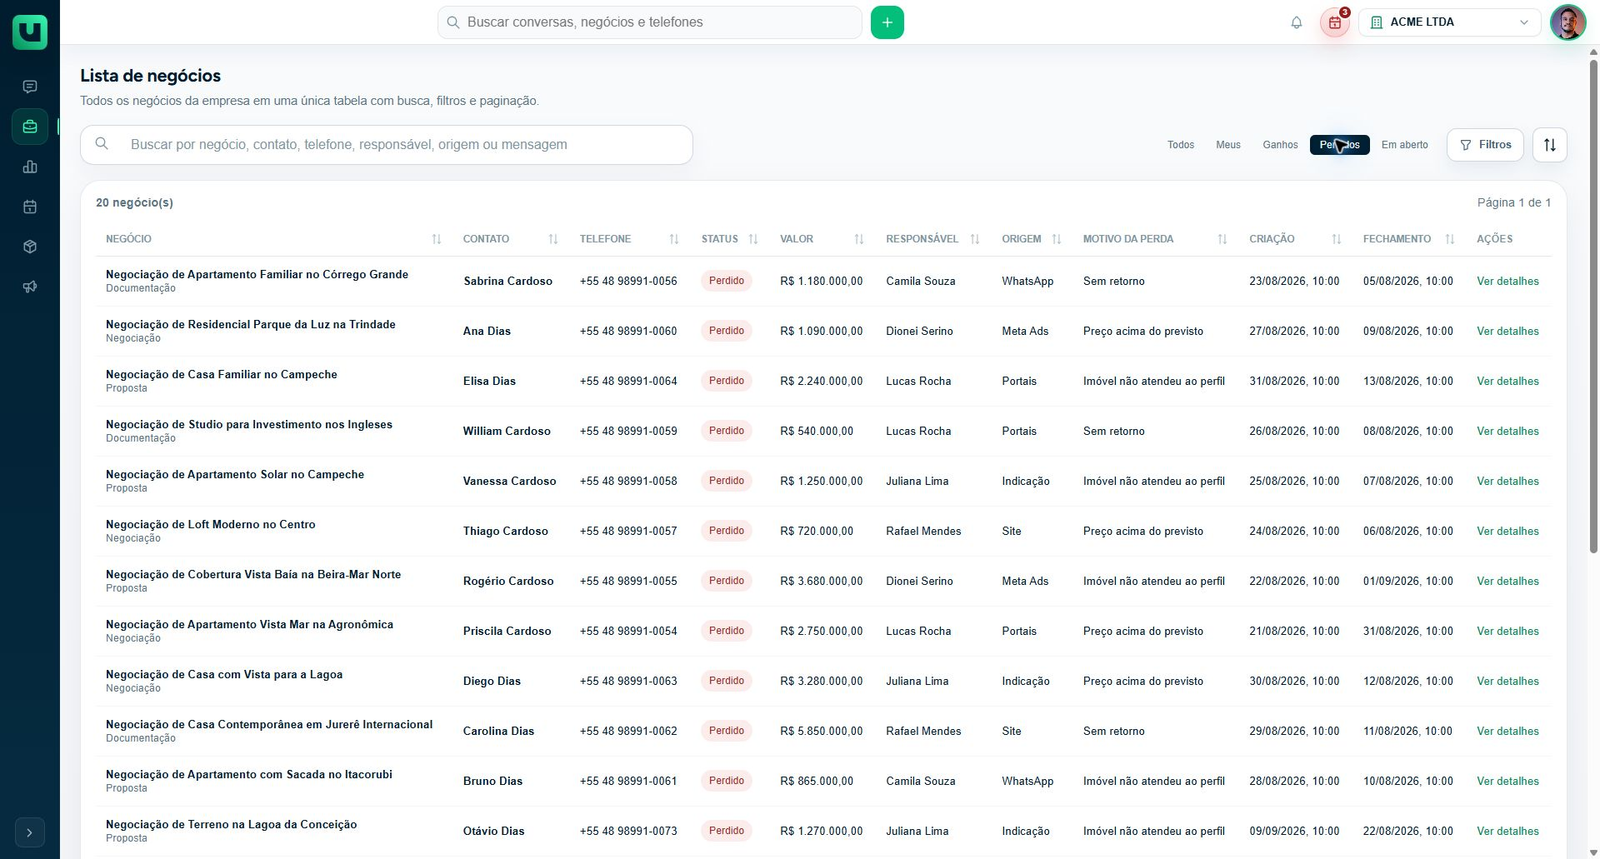1600x859 pixels.
Task: Expand the sidebar with the chevron button
Action: click(x=30, y=832)
